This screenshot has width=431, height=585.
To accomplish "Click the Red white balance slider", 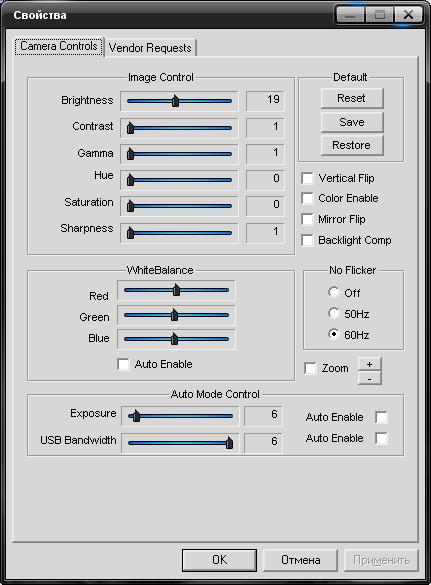I will 176,290.
